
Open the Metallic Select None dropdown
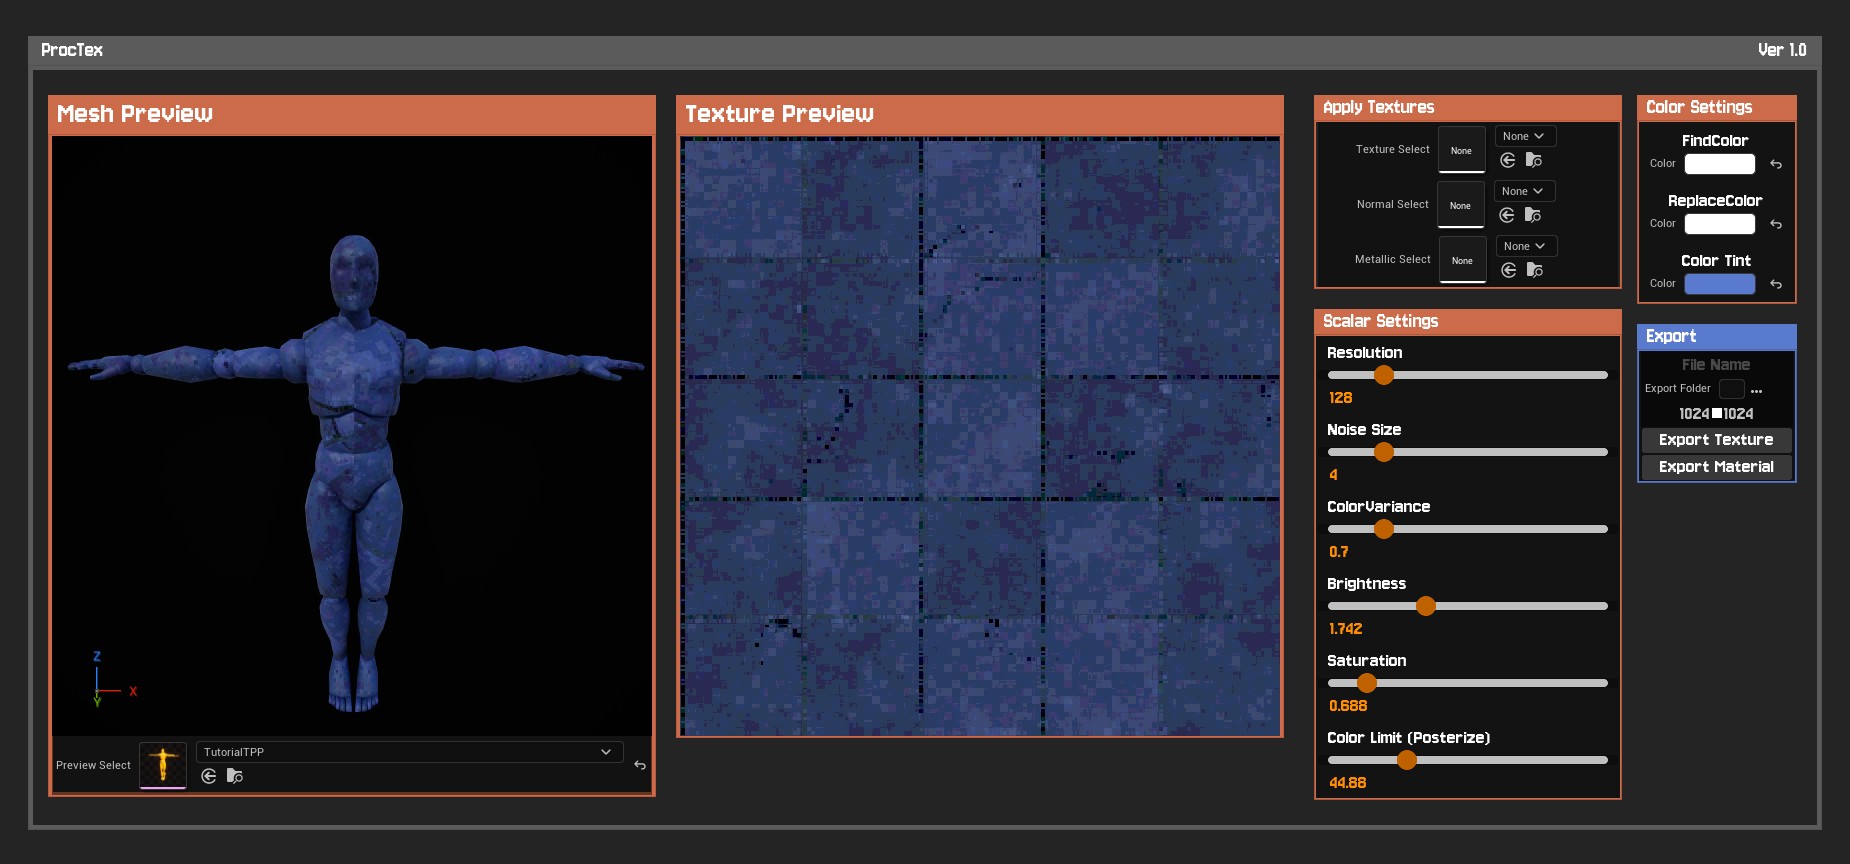[x=1526, y=246]
